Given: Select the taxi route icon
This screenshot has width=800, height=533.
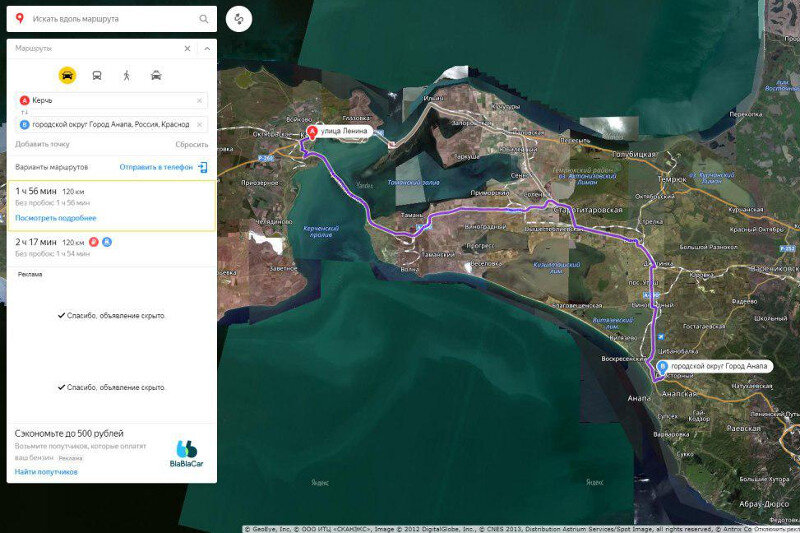Looking at the screenshot, I should point(156,75).
